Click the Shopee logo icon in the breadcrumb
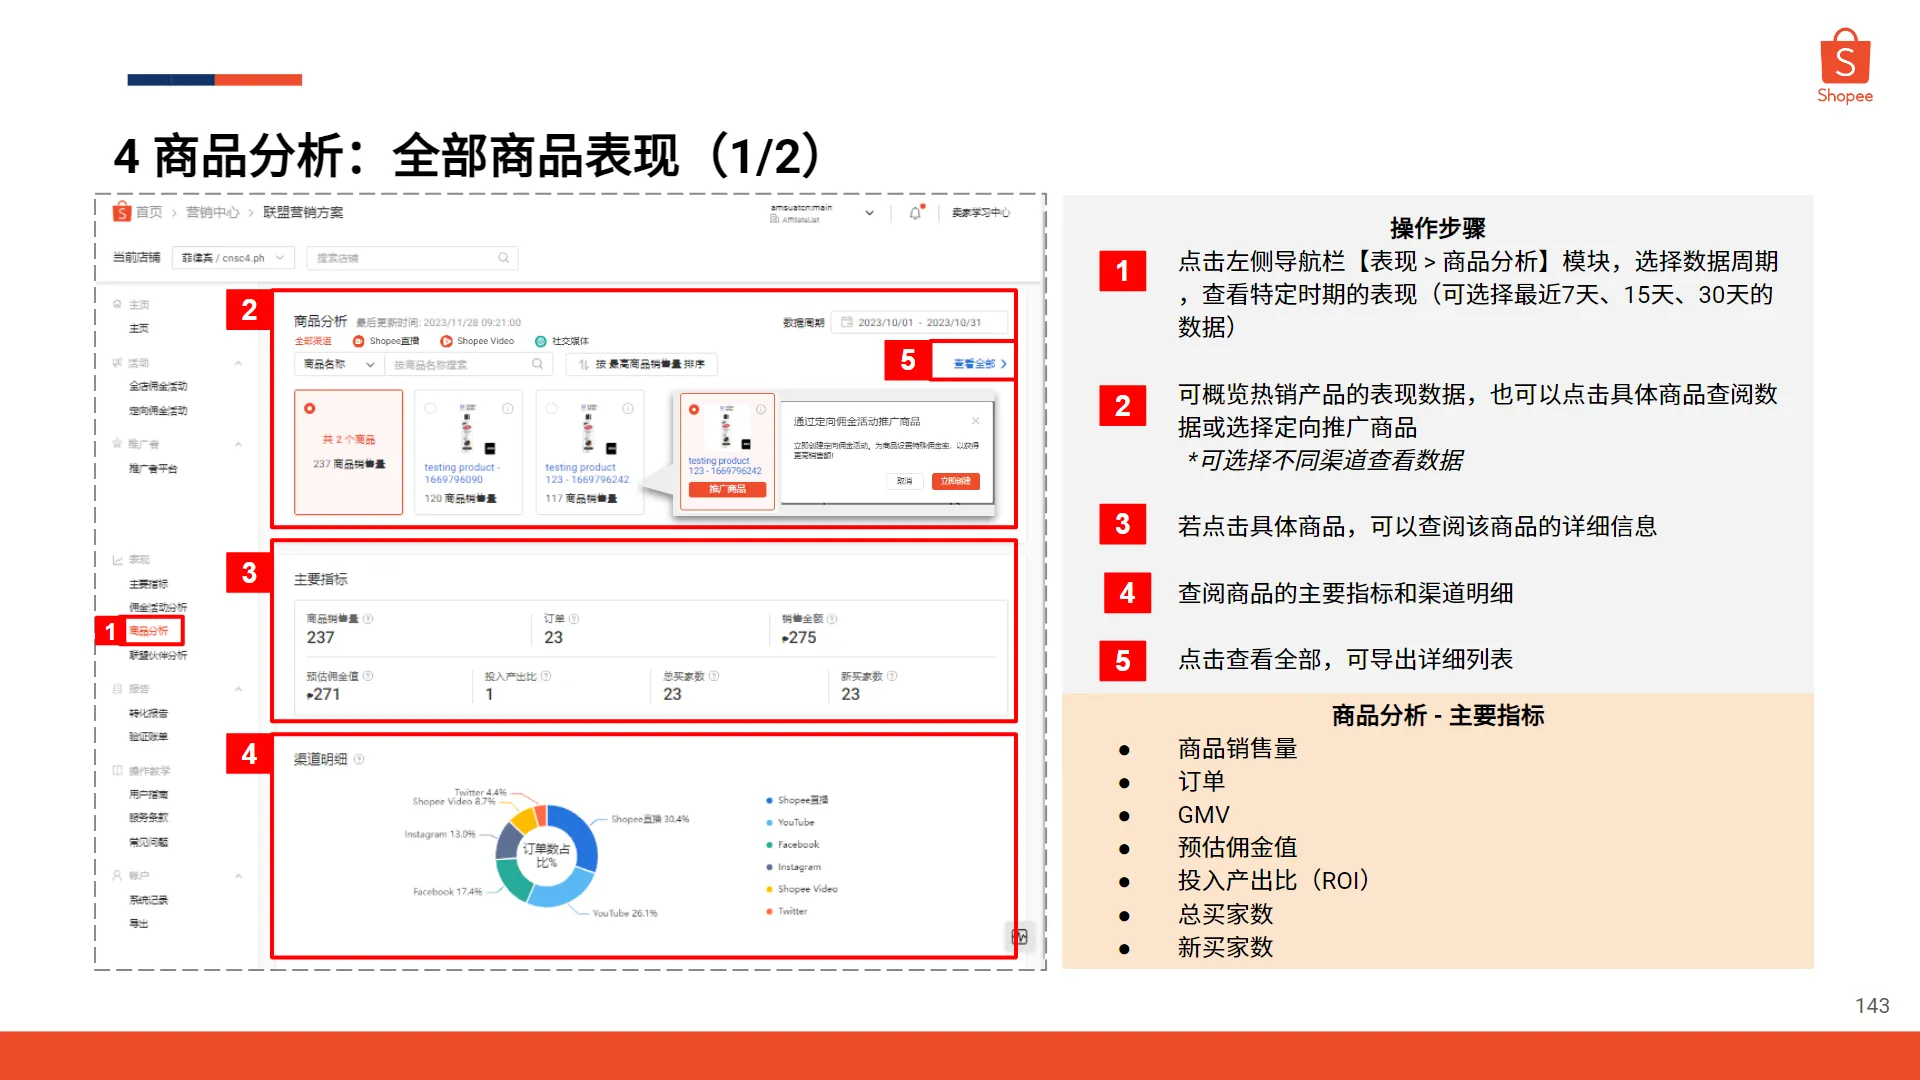This screenshot has height=1080, width=1920. (123, 212)
